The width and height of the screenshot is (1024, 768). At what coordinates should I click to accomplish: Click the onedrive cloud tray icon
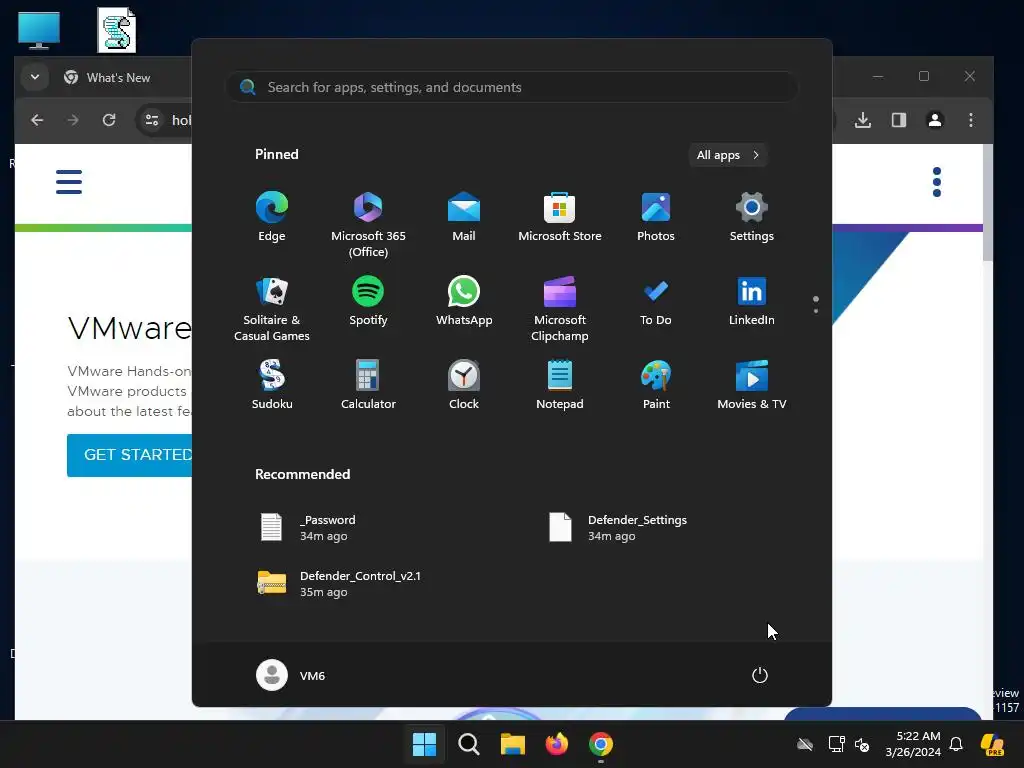805,744
